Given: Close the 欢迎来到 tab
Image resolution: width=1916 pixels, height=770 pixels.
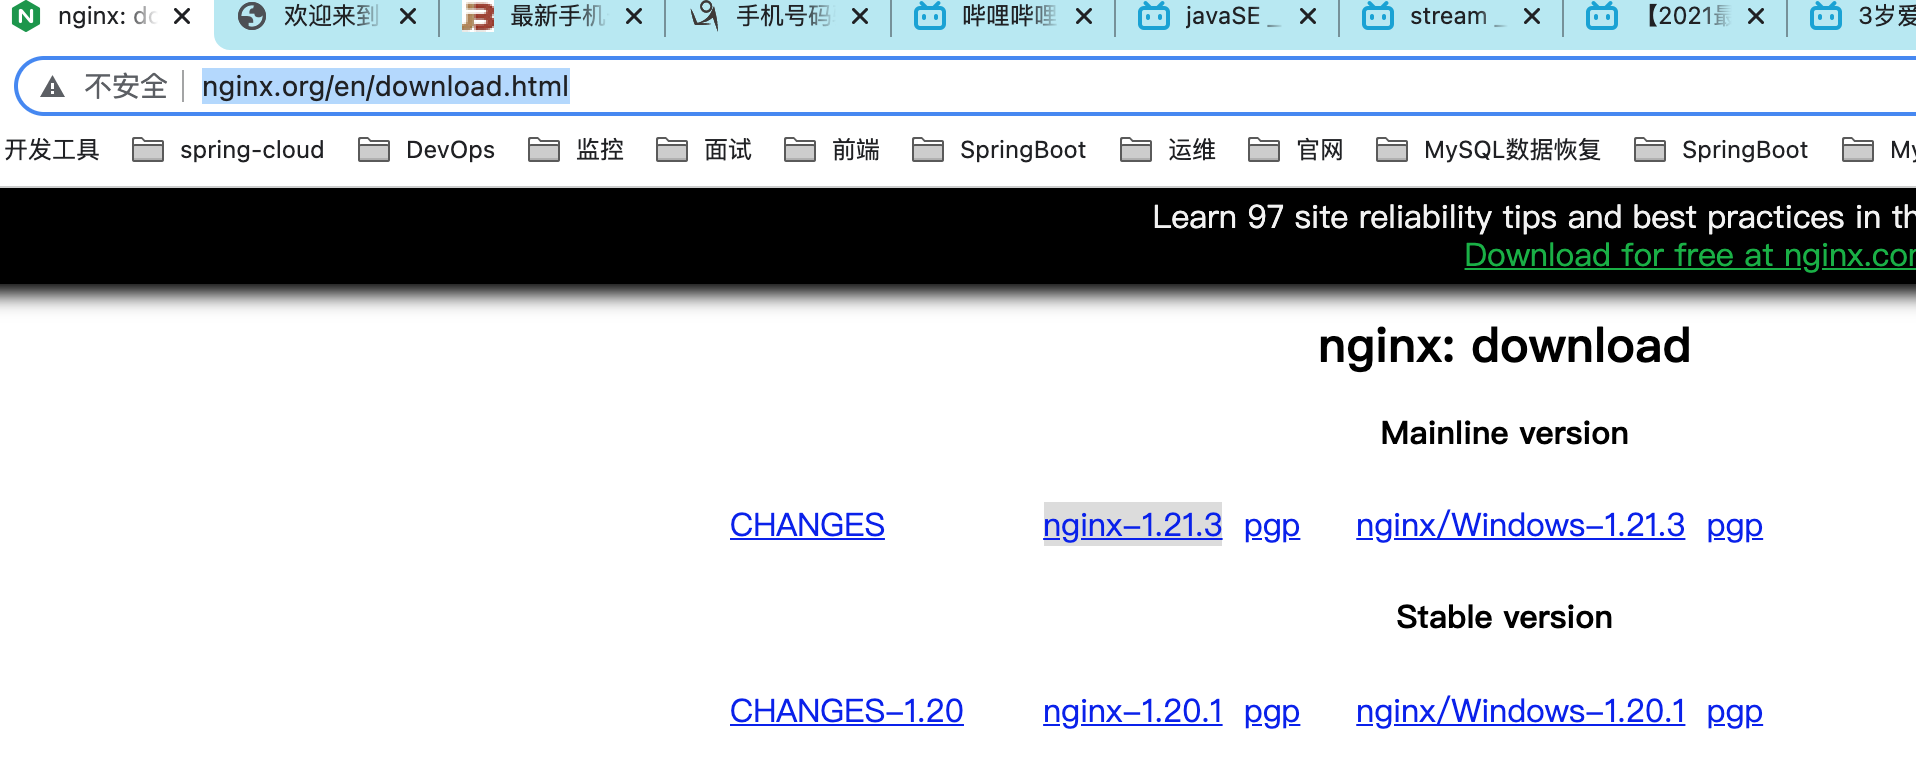Looking at the screenshot, I should (408, 16).
